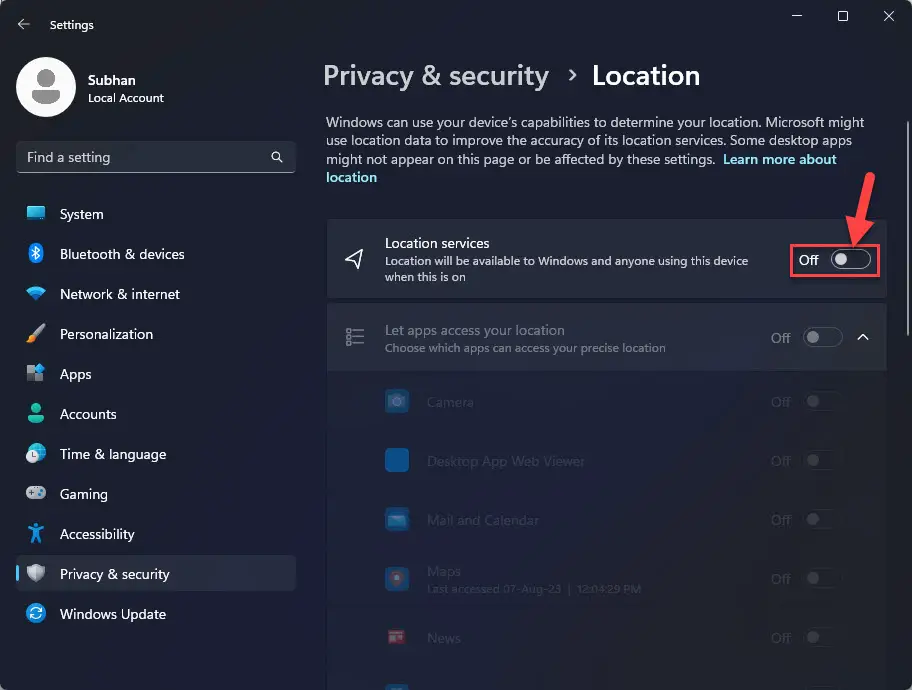Click the Mail and Calendar icon
The image size is (912, 690).
(397, 520)
